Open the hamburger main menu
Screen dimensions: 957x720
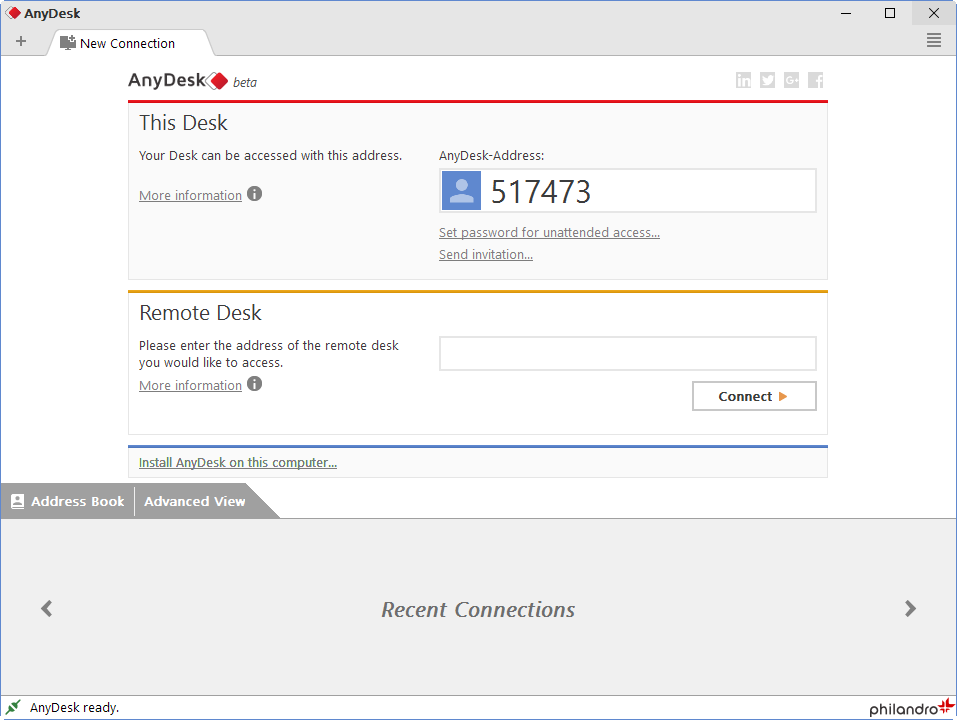(x=933, y=41)
